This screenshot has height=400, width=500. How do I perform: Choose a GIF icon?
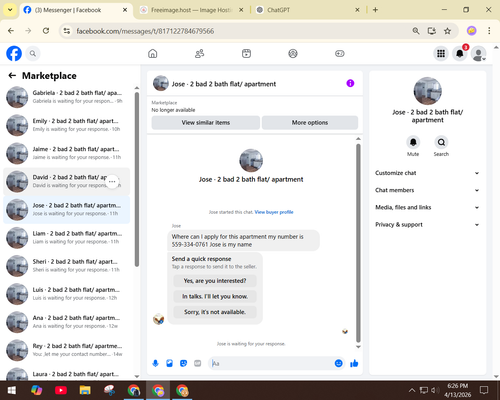pos(198,363)
